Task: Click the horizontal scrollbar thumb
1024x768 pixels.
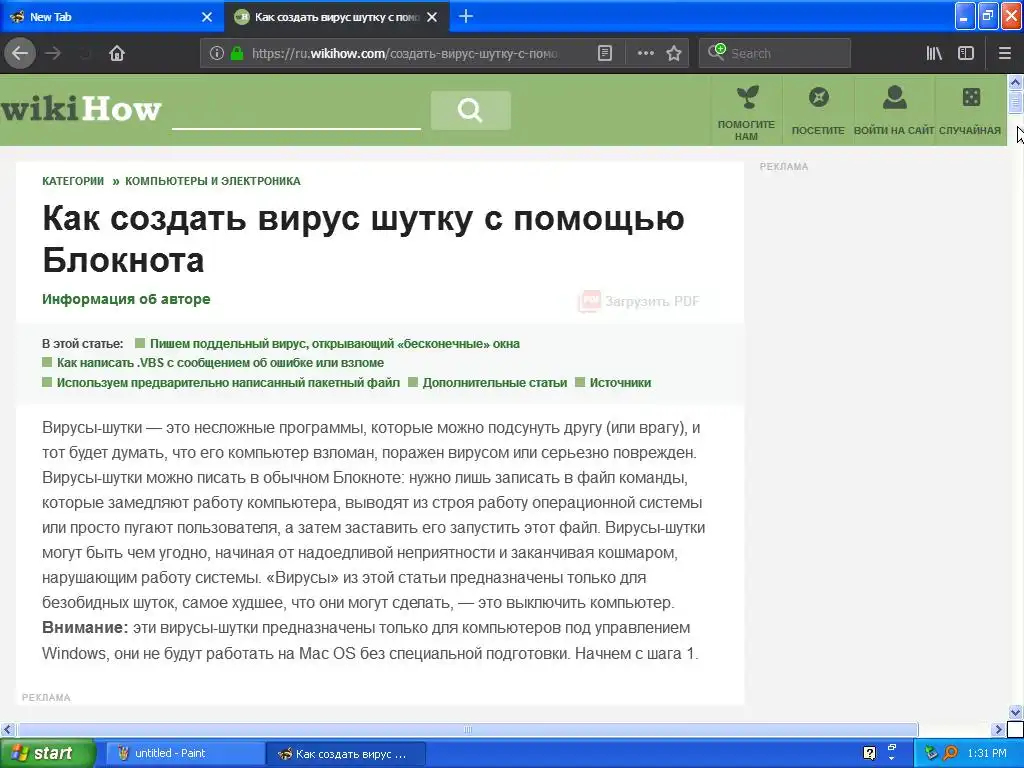Action: tap(468, 729)
